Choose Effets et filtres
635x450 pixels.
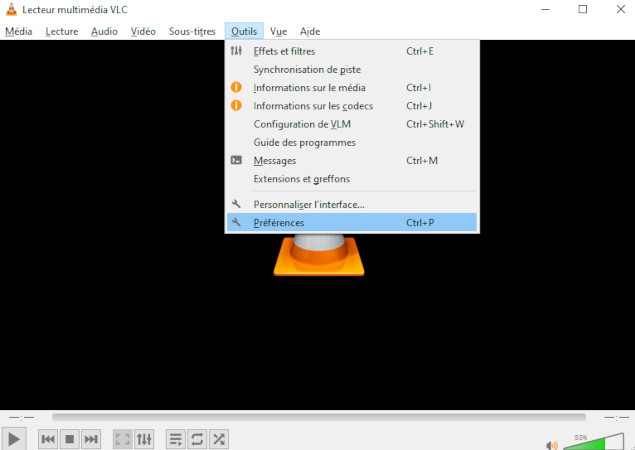[352, 51]
